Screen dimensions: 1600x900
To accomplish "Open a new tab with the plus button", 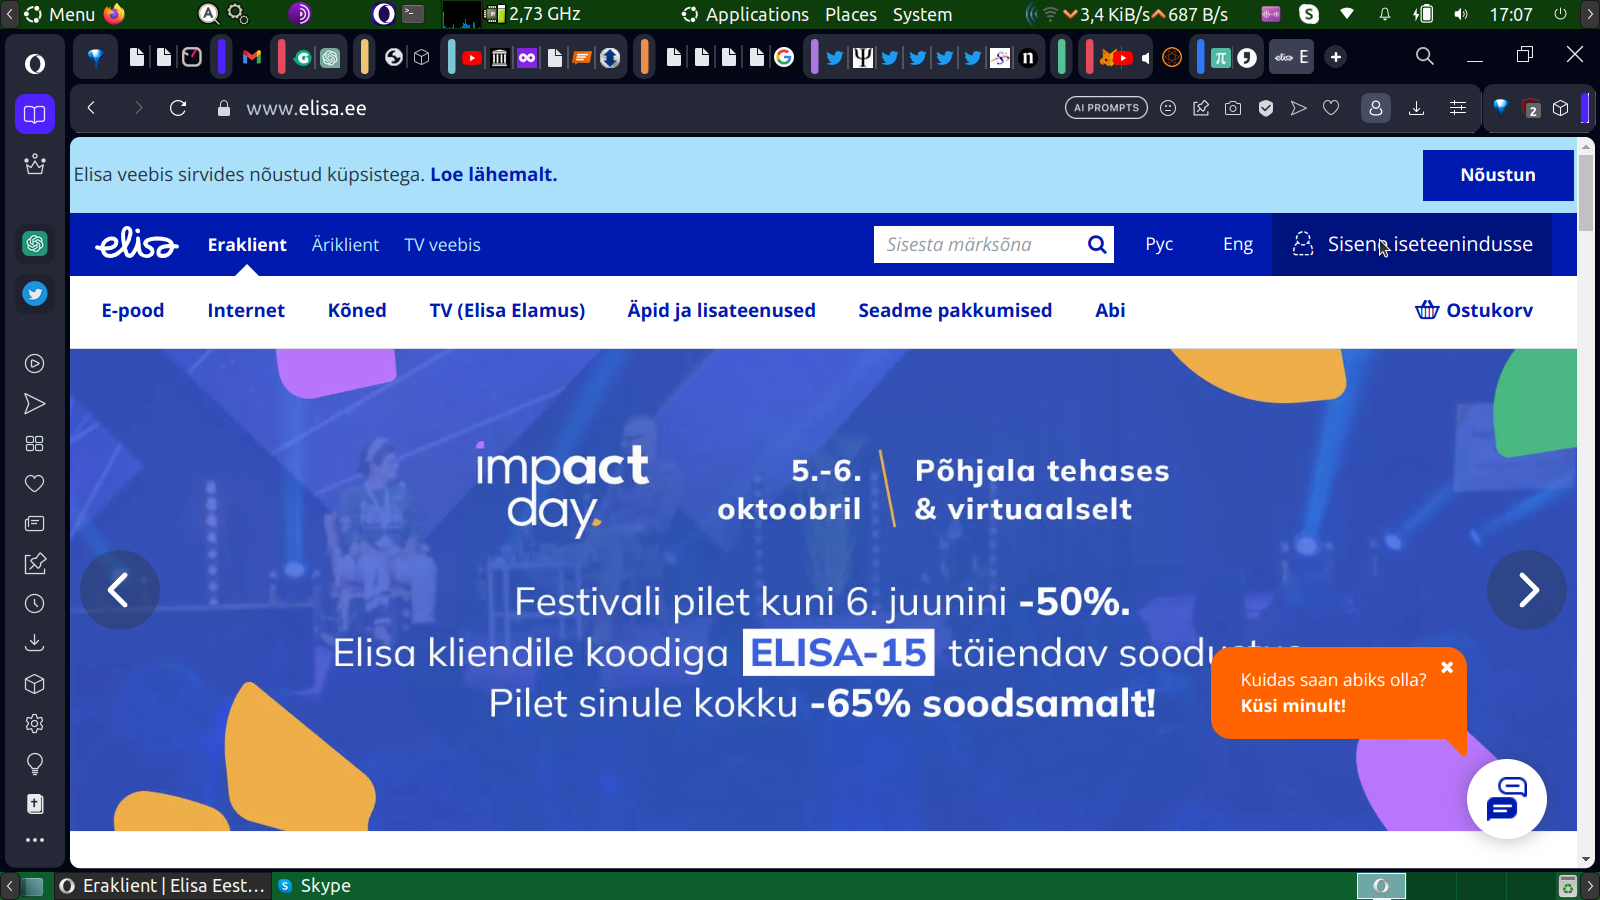I will tap(1336, 57).
